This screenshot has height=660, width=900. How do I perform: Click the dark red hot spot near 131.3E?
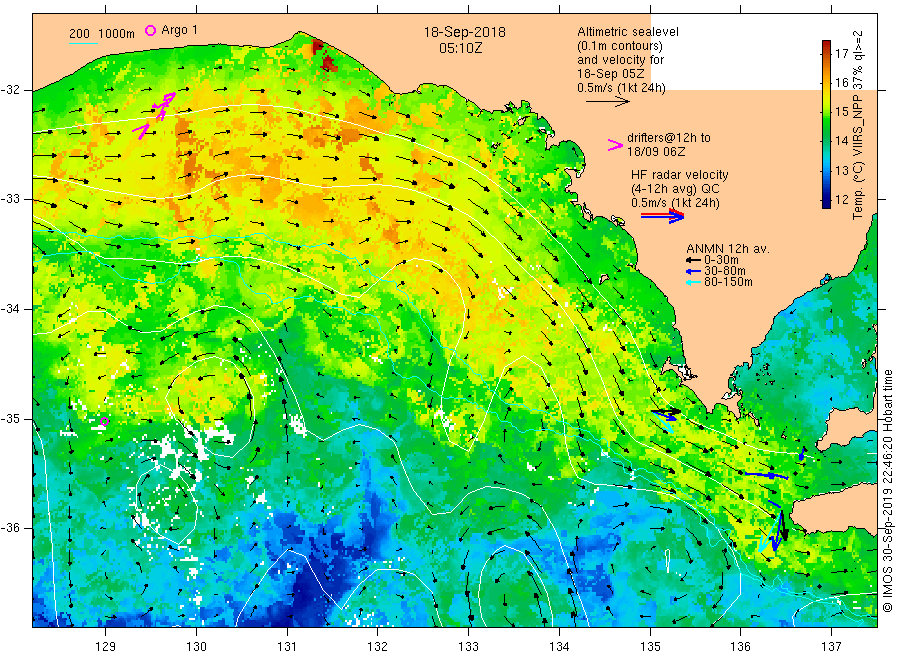click(x=317, y=47)
